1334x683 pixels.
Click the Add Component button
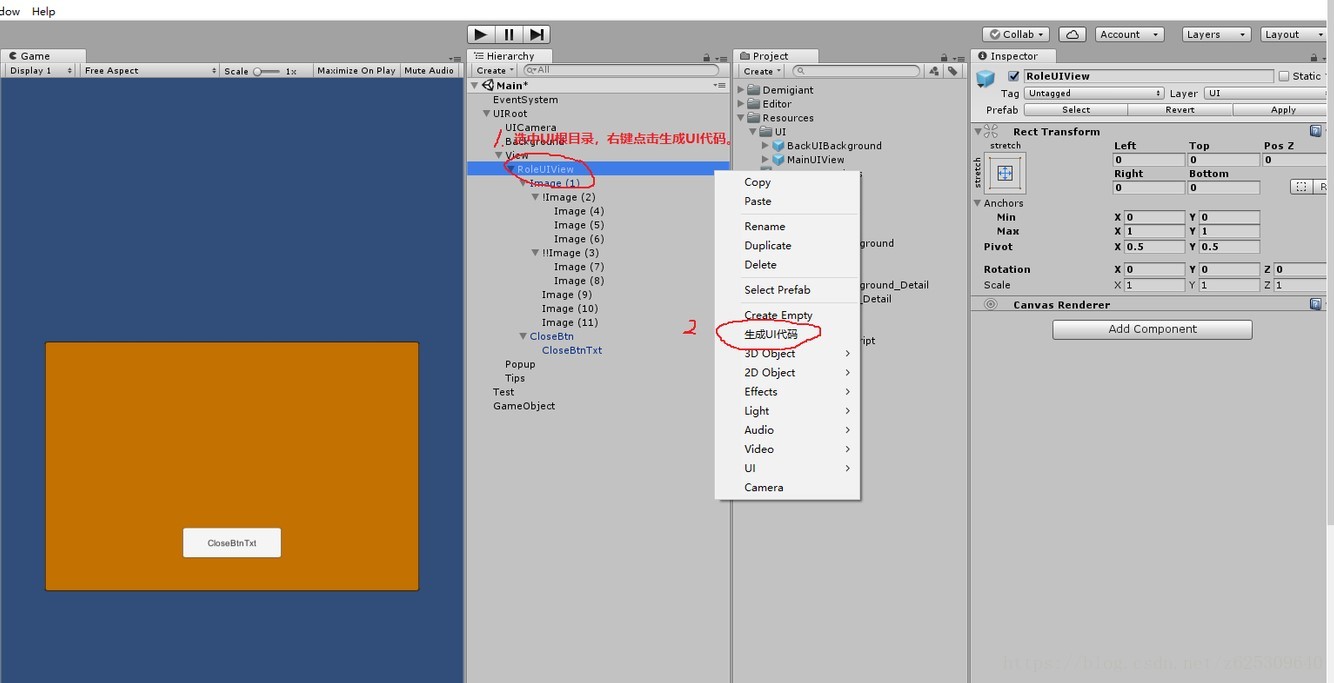[1152, 329]
